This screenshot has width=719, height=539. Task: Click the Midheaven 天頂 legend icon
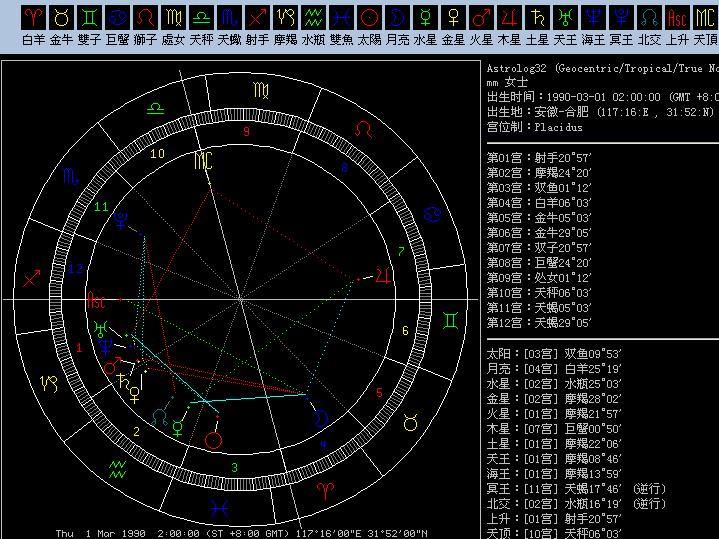[x=705, y=17]
